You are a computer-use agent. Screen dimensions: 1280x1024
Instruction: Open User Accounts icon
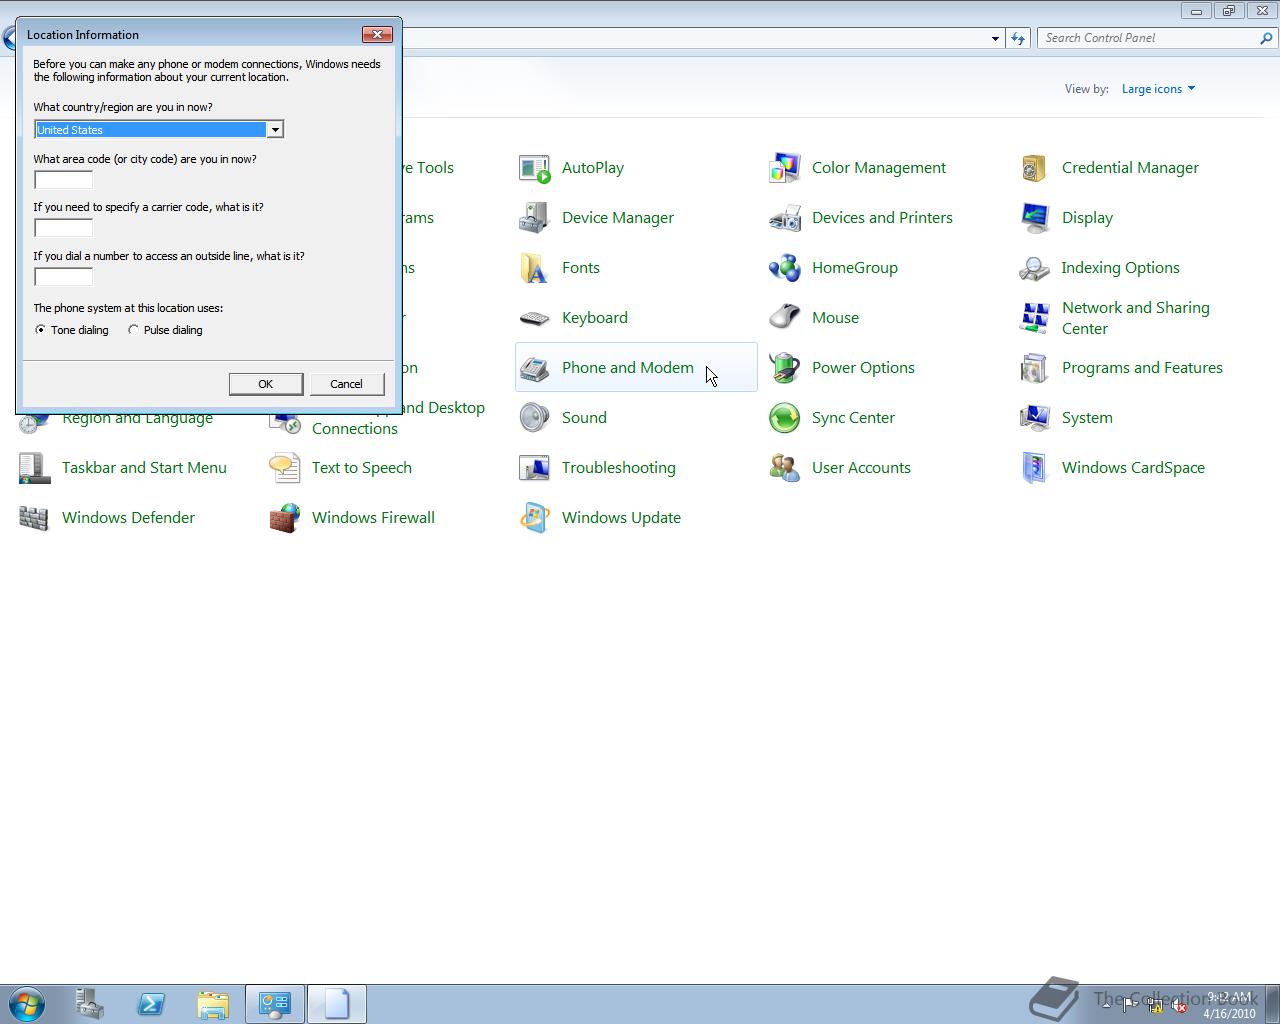[x=785, y=468]
